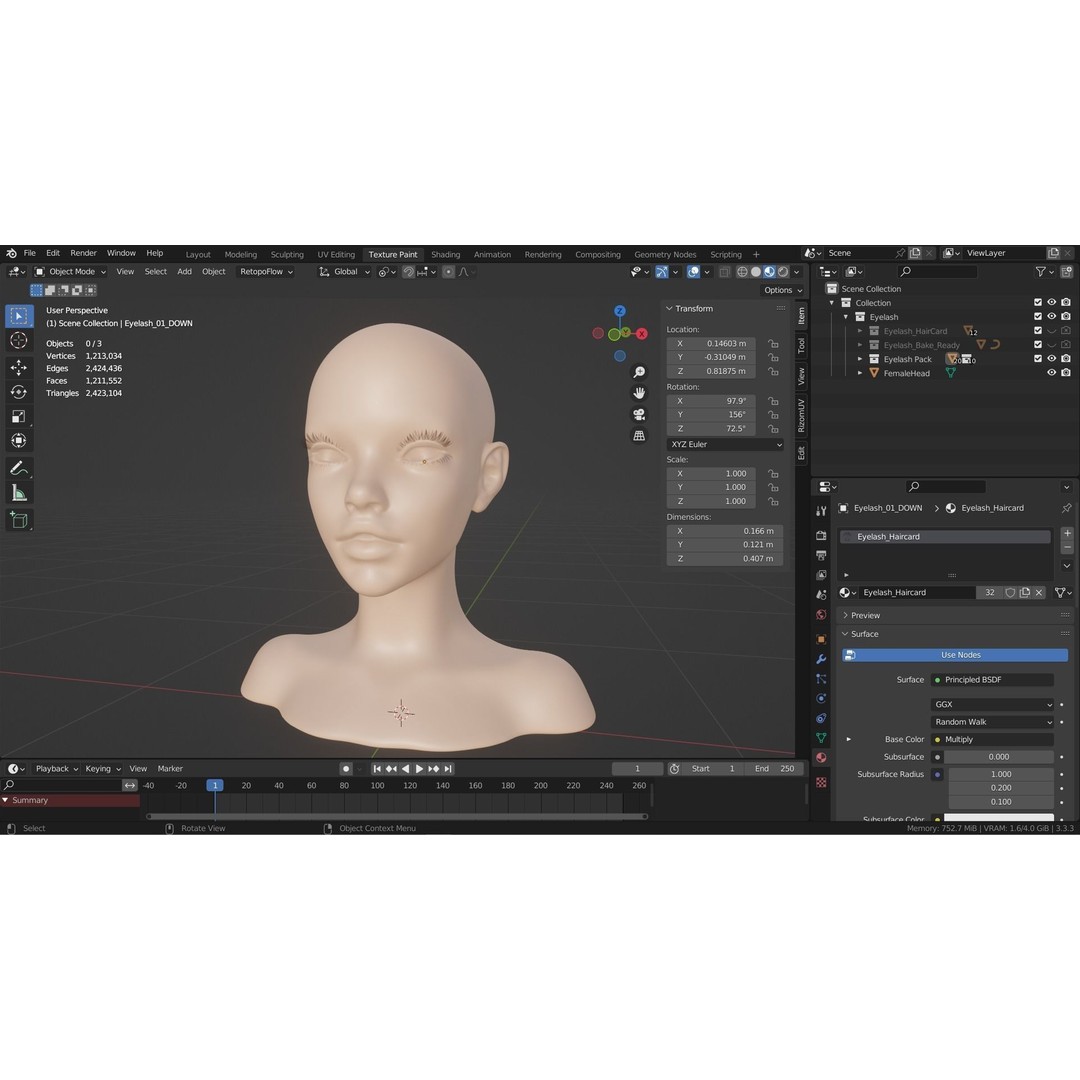Click the viewport zoom magnifier icon
Viewport: 1080px width, 1080px height.
[639, 372]
